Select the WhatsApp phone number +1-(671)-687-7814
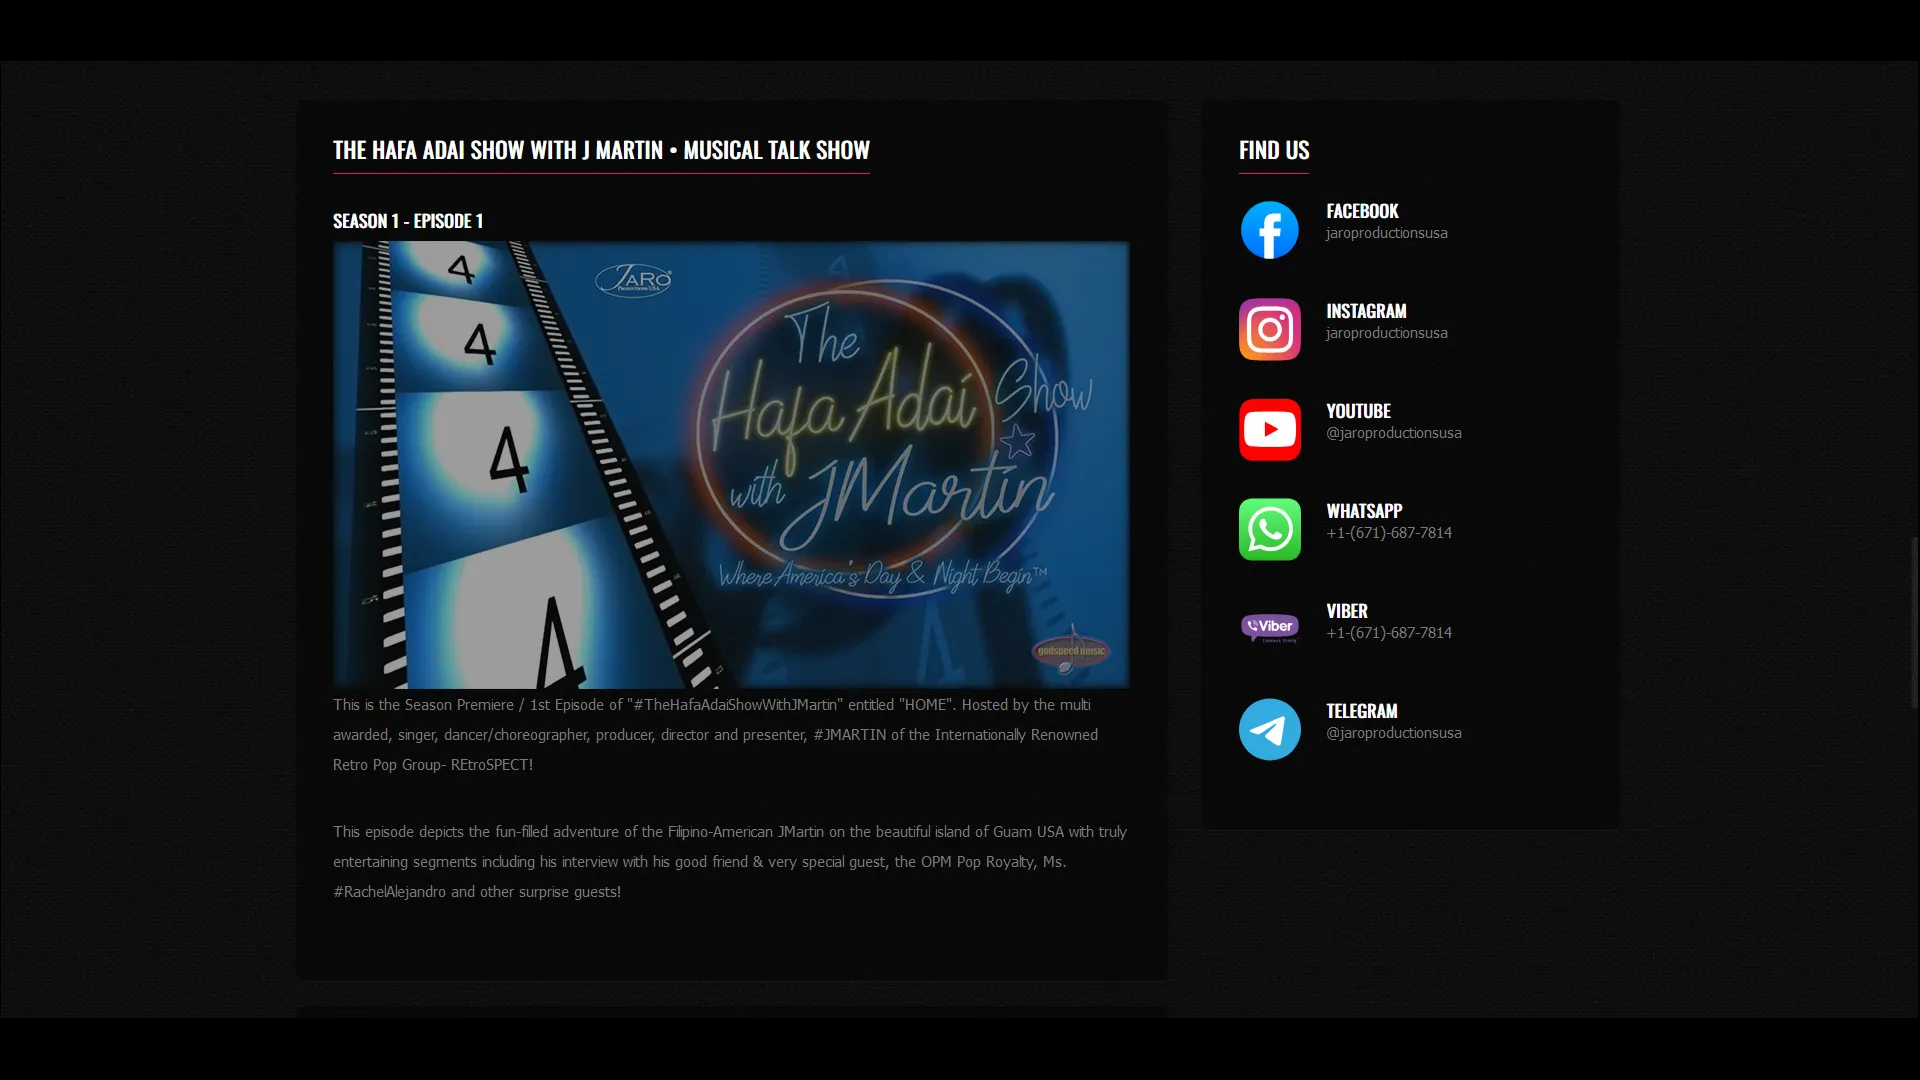Screen dimensions: 1920x1080 [x=1389, y=533]
